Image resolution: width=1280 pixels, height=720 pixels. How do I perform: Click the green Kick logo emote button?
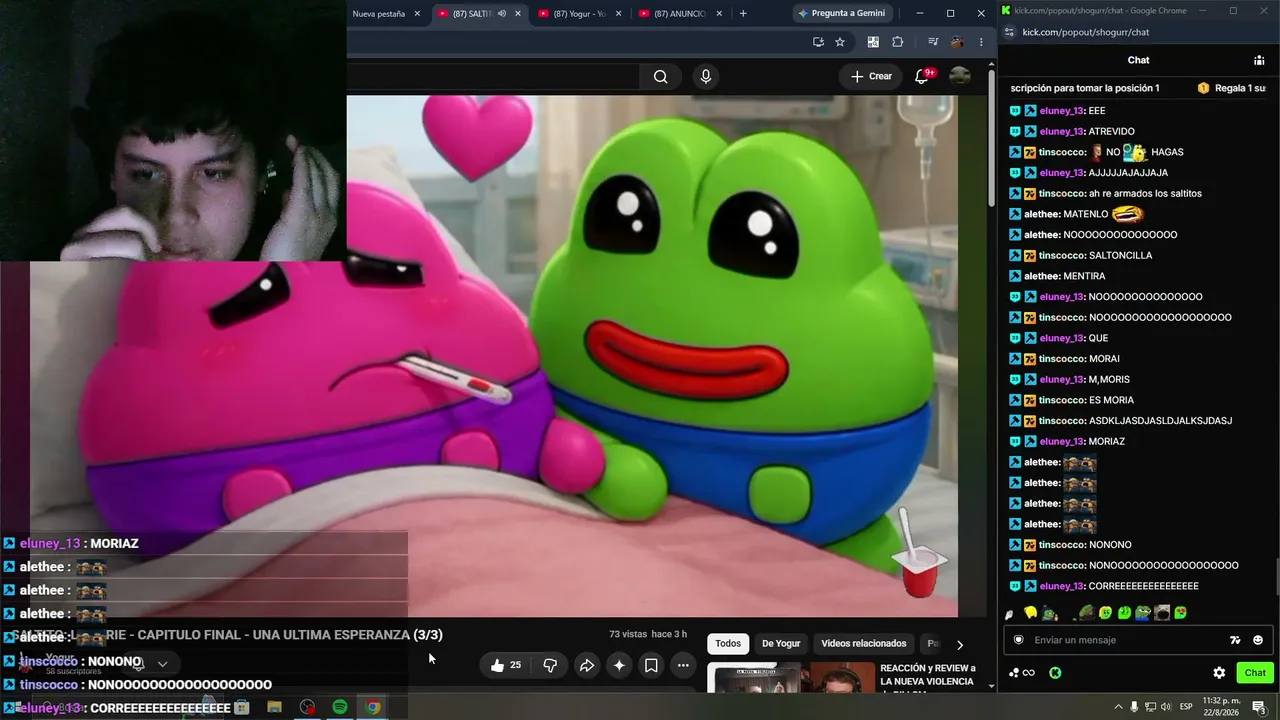pyautogui.click(x=1055, y=673)
